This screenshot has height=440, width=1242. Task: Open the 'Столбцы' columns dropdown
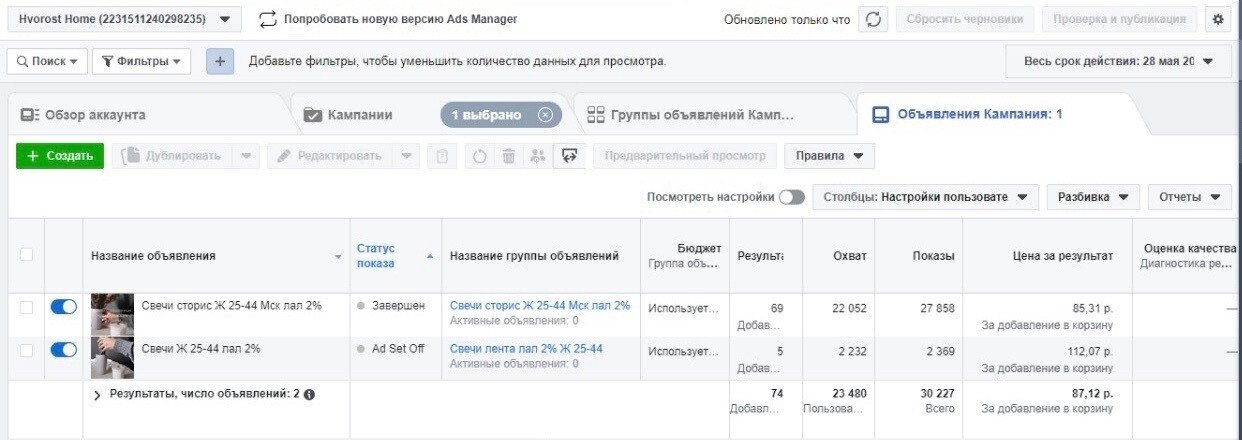click(x=925, y=197)
